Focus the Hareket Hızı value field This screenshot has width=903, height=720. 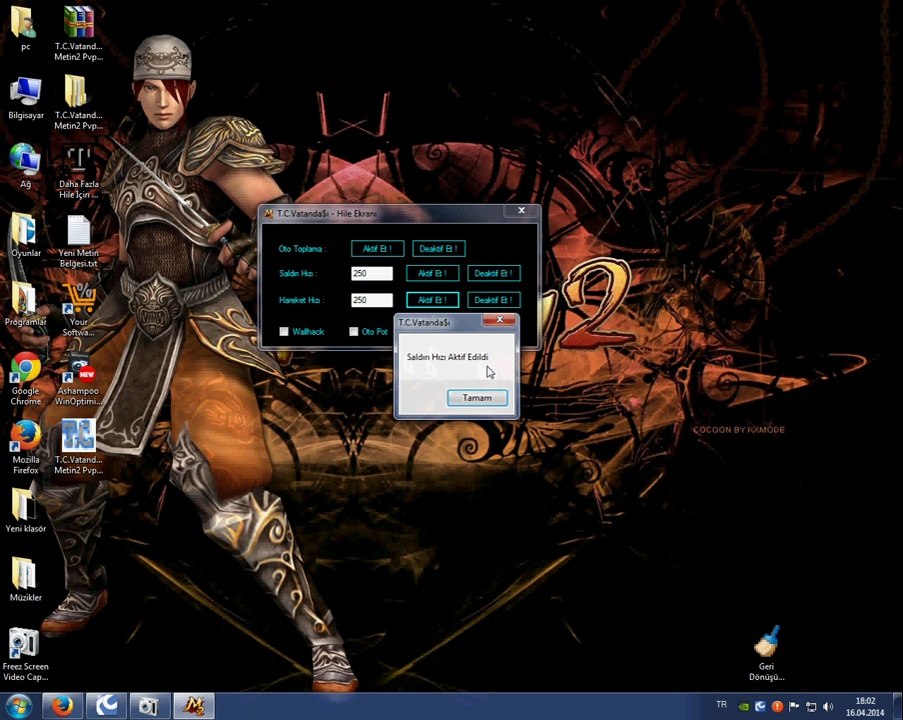(372, 300)
